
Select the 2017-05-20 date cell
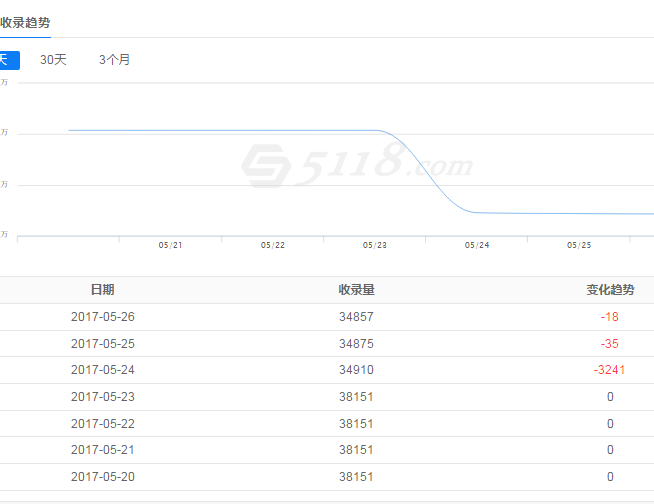click(102, 477)
